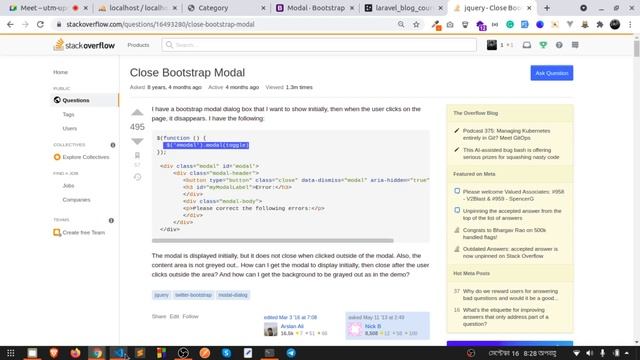Open the modal-dialog tag

(x=233, y=295)
